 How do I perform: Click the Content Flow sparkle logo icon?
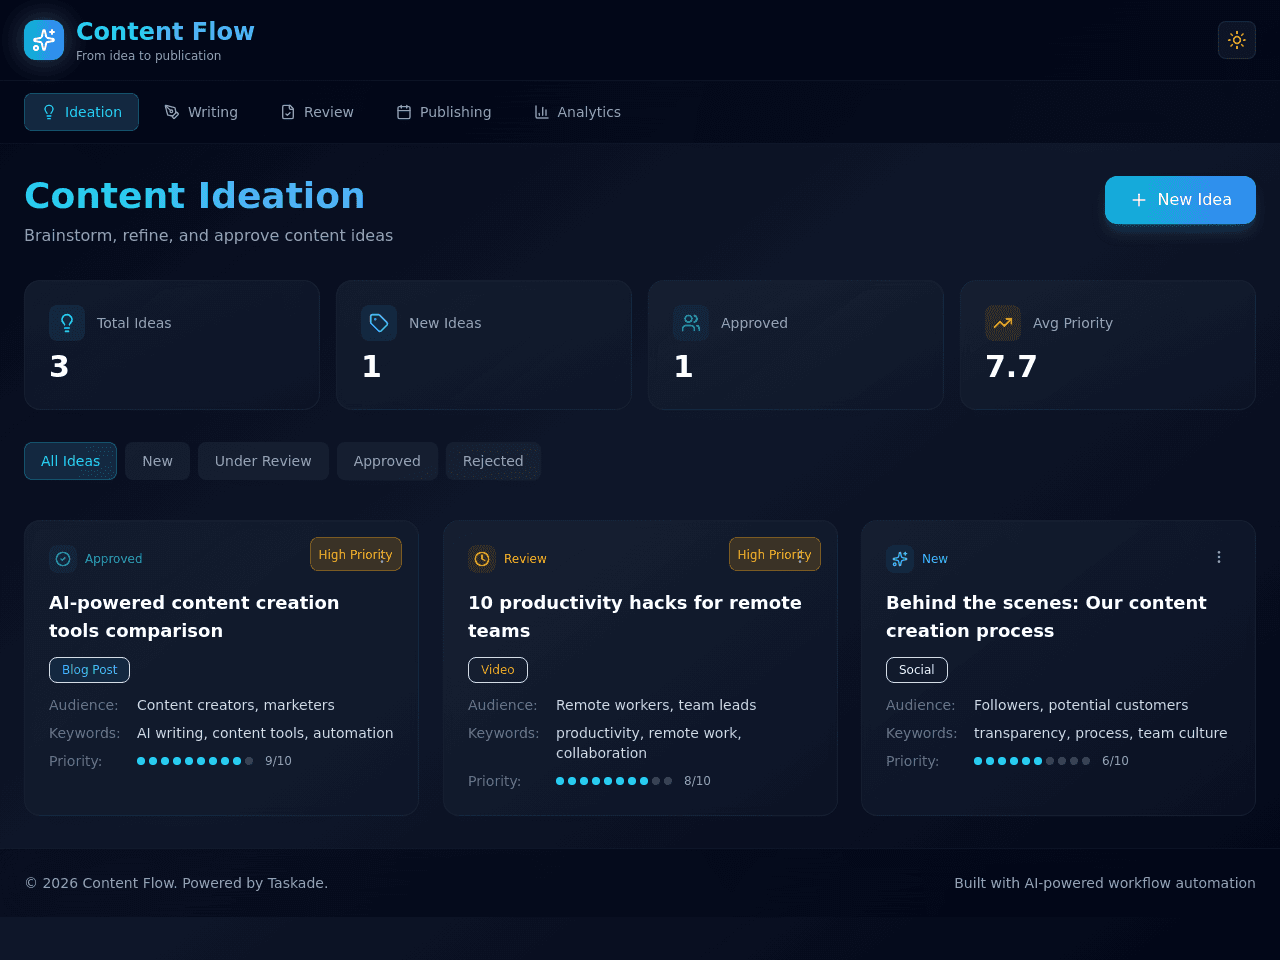tap(44, 40)
